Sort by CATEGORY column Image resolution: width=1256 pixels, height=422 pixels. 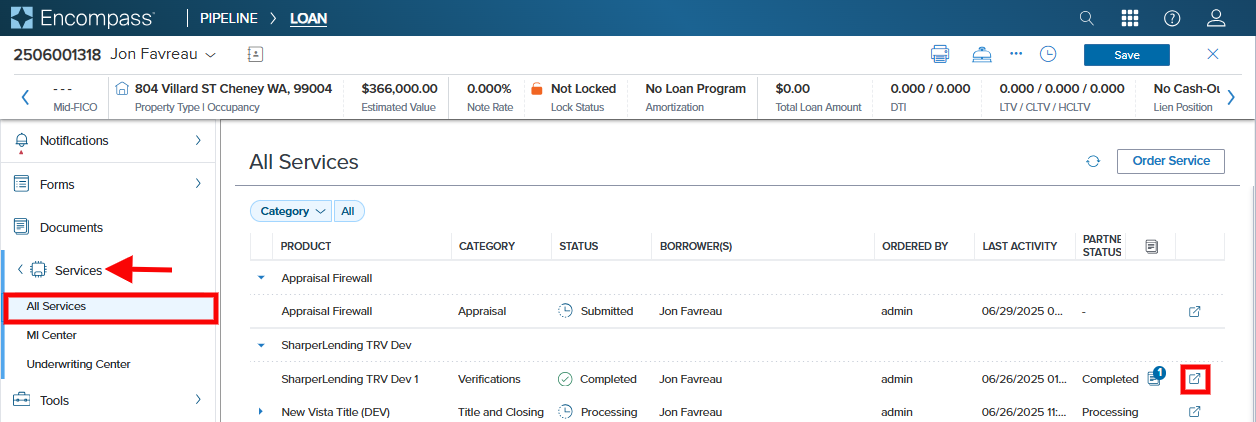point(487,246)
